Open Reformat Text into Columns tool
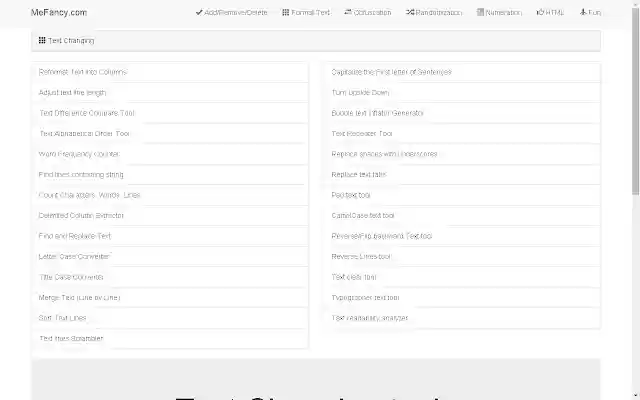Image resolution: width=640 pixels, height=400 pixels. click(83, 72)
